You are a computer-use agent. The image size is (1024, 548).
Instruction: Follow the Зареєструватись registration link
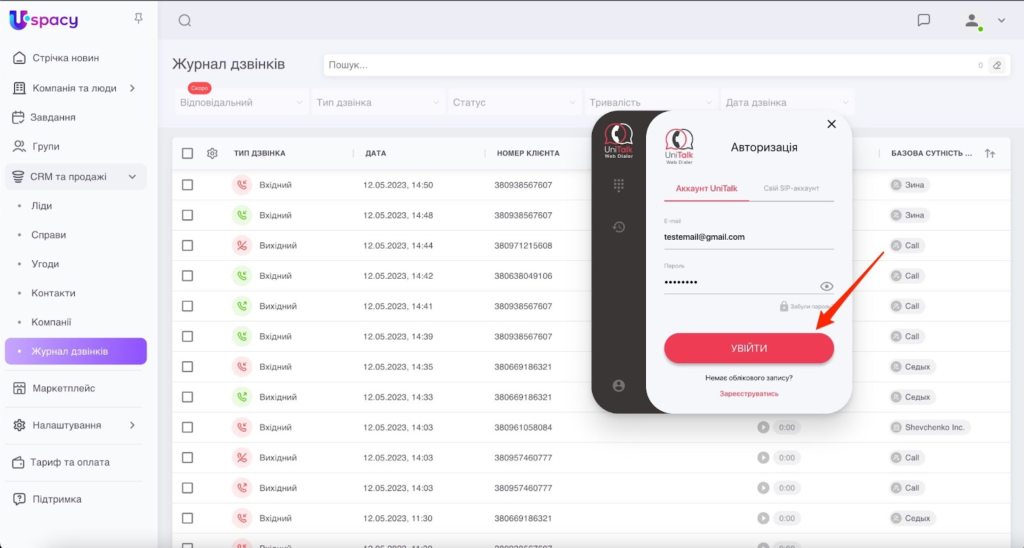click(x=748, y=394)
